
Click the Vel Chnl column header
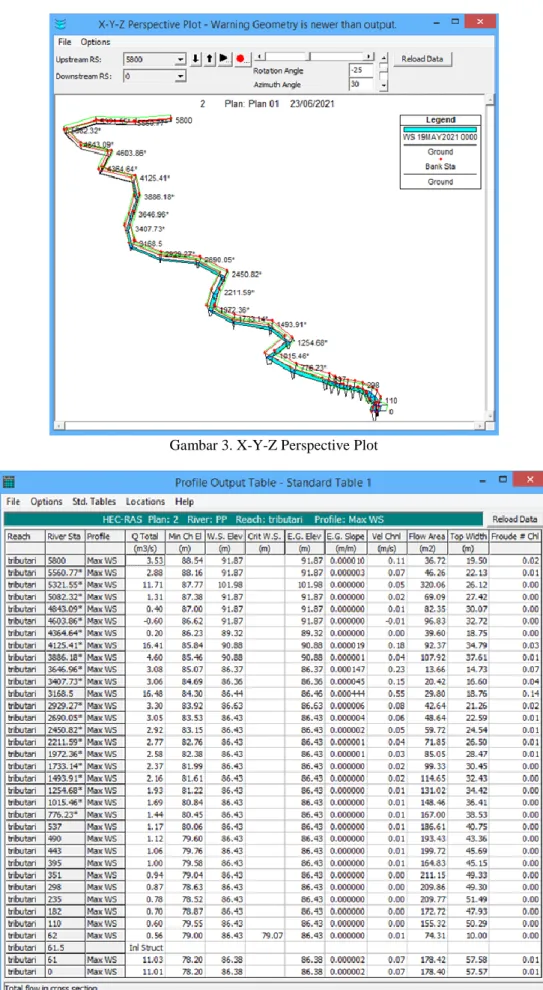point(385,536)
